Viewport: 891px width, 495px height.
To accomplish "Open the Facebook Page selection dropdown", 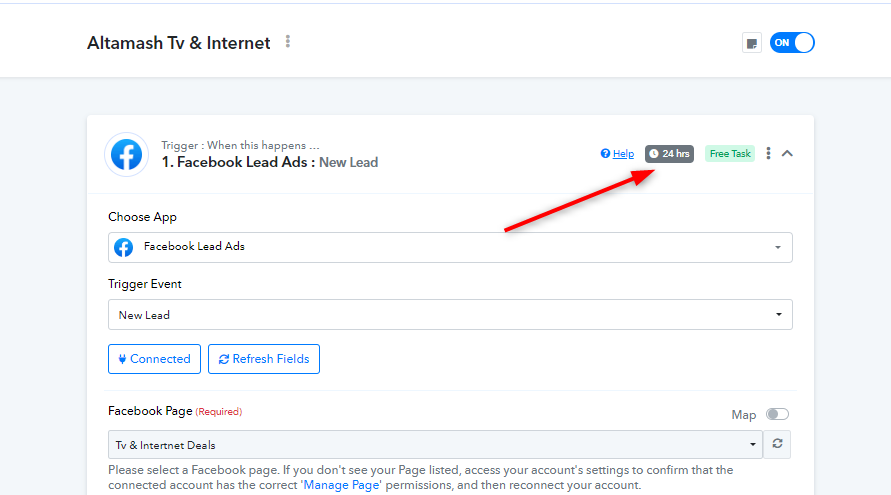I will (x=435, y=444).
